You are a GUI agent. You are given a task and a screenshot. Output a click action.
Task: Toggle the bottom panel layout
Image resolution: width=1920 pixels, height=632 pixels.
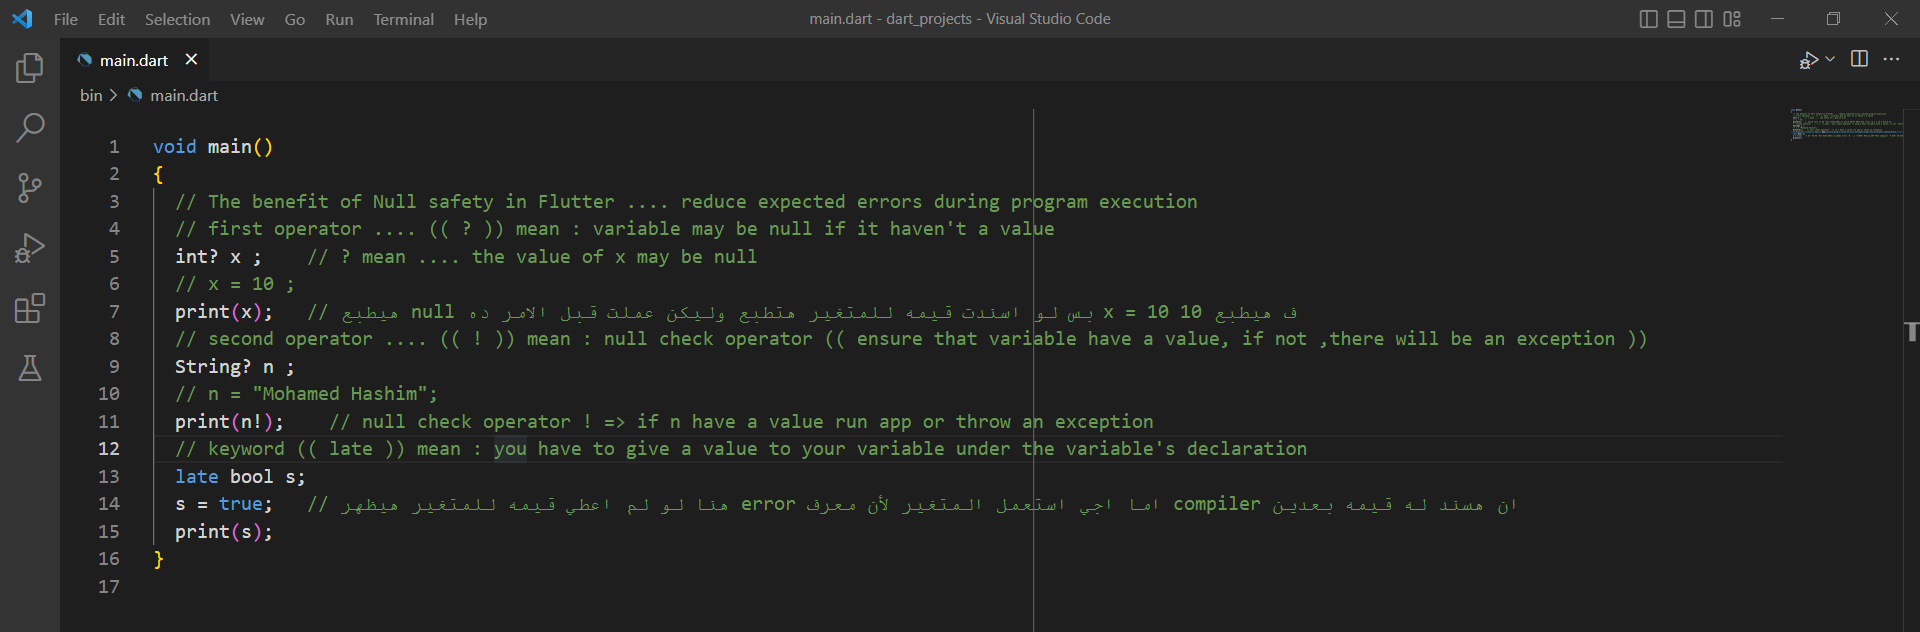1676,19
